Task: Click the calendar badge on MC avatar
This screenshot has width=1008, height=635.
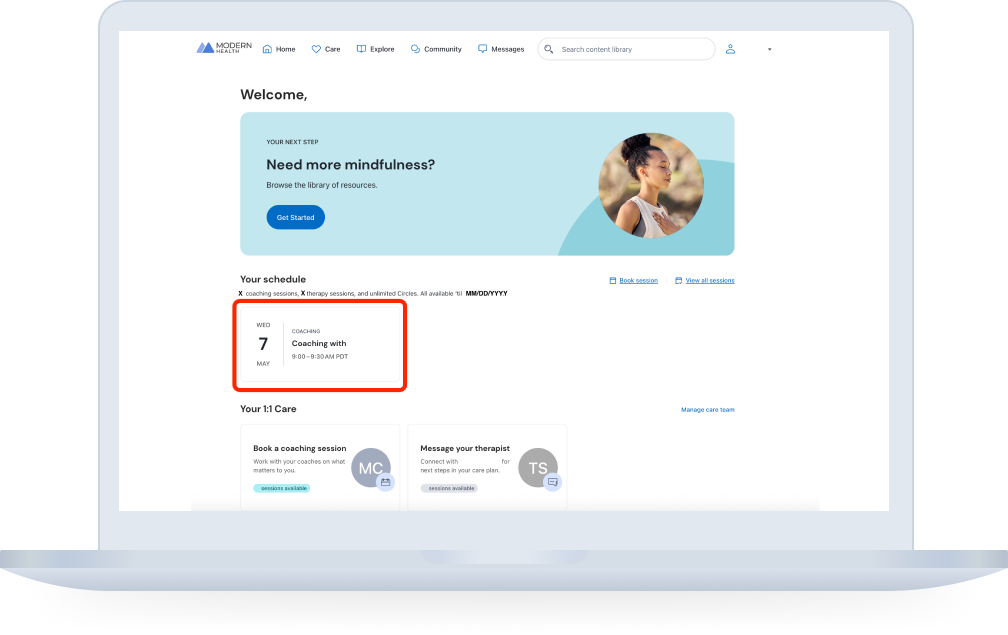Action: [x=385, y=482]
